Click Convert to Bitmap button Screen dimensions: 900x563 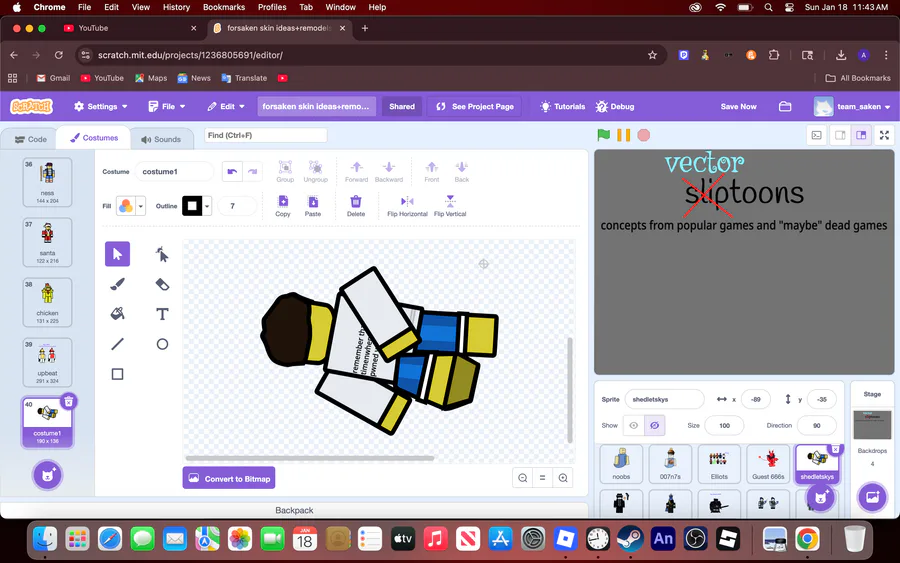[x=229, y=478]
